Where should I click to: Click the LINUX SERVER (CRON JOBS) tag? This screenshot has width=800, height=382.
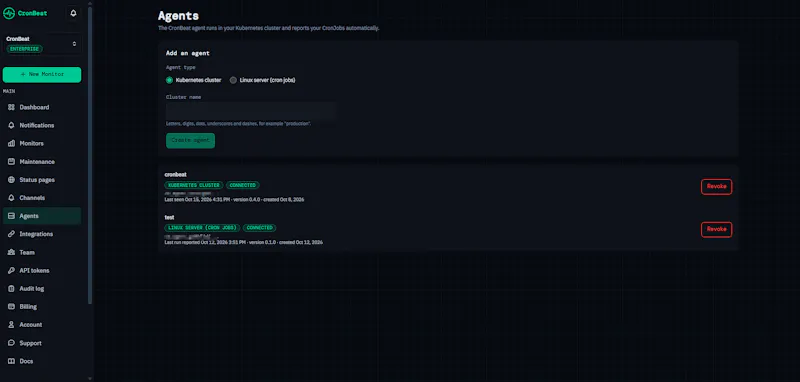[202, 227]
